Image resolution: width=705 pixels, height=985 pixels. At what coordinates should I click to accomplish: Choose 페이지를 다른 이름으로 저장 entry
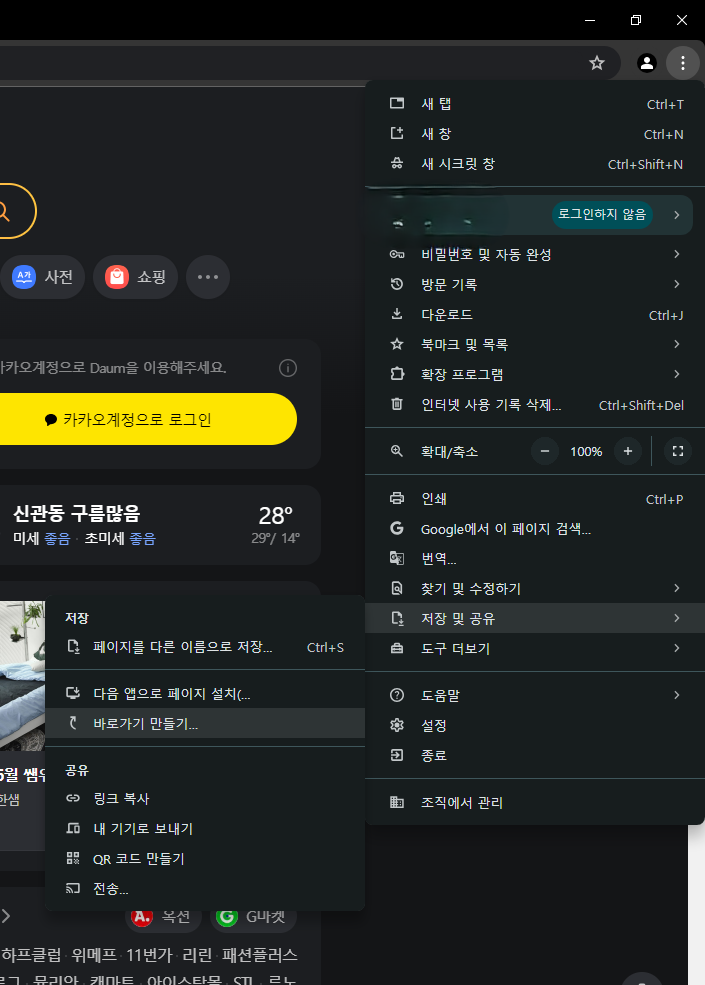pyautogui.click(x=205, y=647)
